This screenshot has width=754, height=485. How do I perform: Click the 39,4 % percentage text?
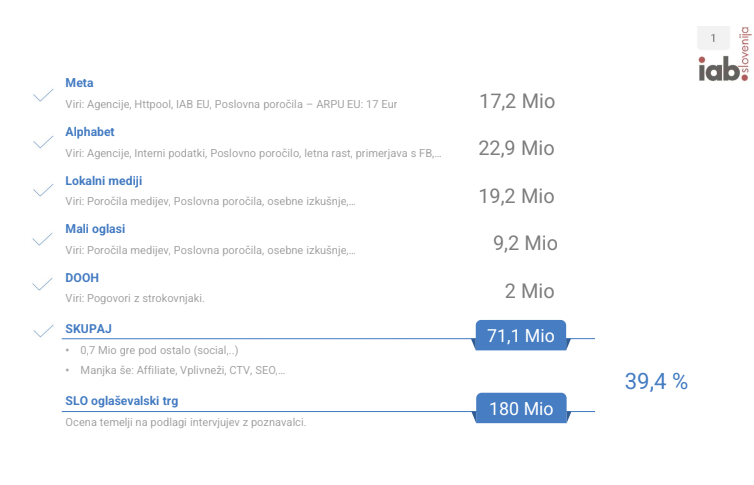pos(656,381)
